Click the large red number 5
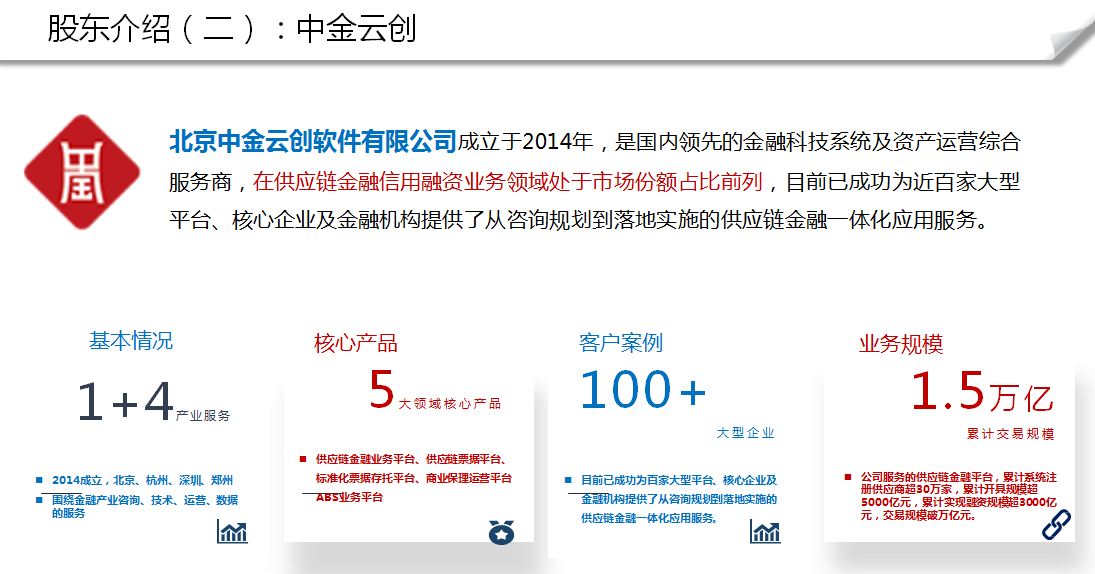The image size is (1095, 574). tap(382, 391)
